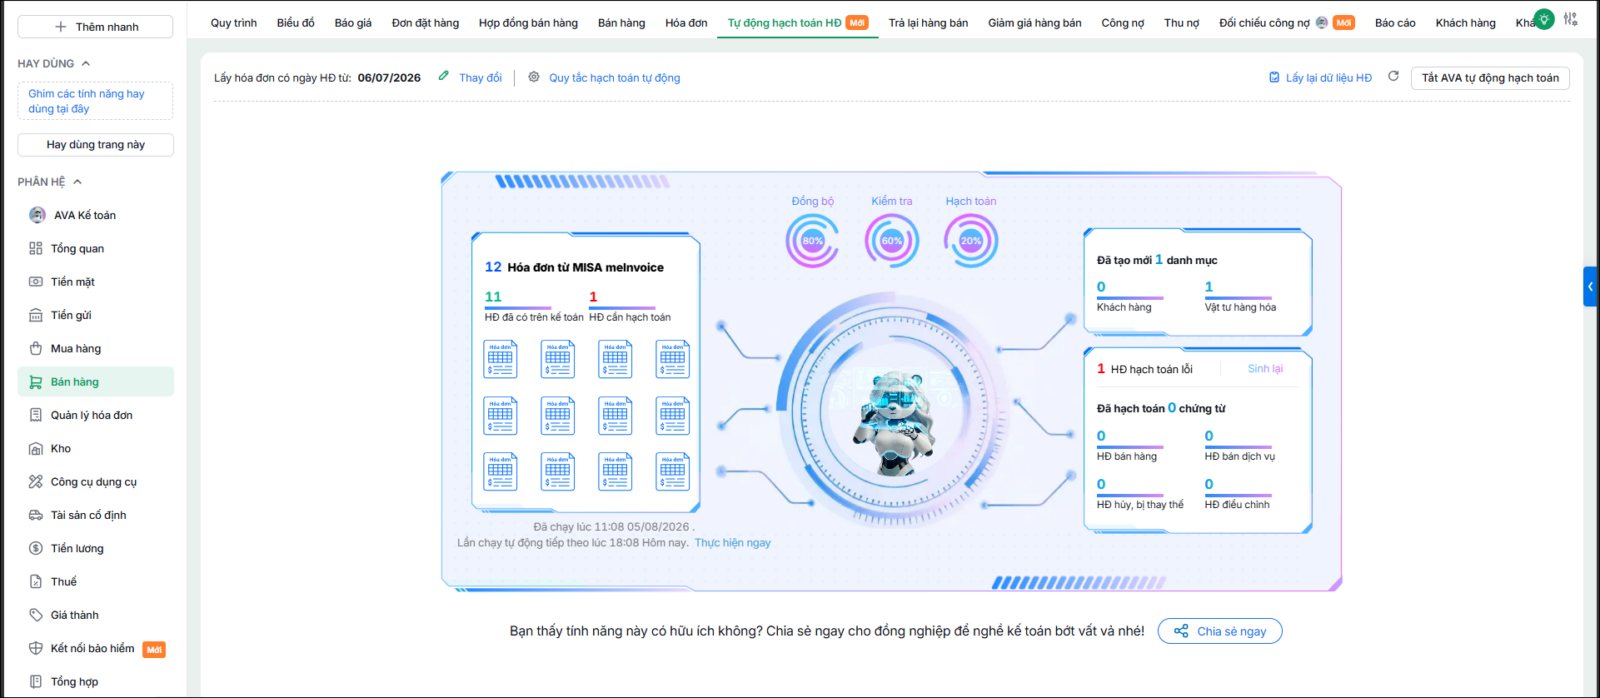
Task: Click Hay dùng trang này button
Action: [x=96, y=145]
